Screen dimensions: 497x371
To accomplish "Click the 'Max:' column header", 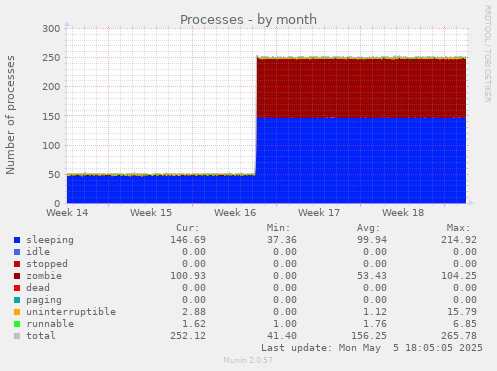I will 458,228.
